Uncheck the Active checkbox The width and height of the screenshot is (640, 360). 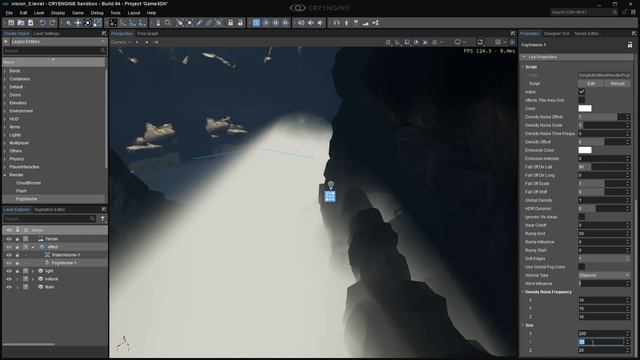(582, 92)
